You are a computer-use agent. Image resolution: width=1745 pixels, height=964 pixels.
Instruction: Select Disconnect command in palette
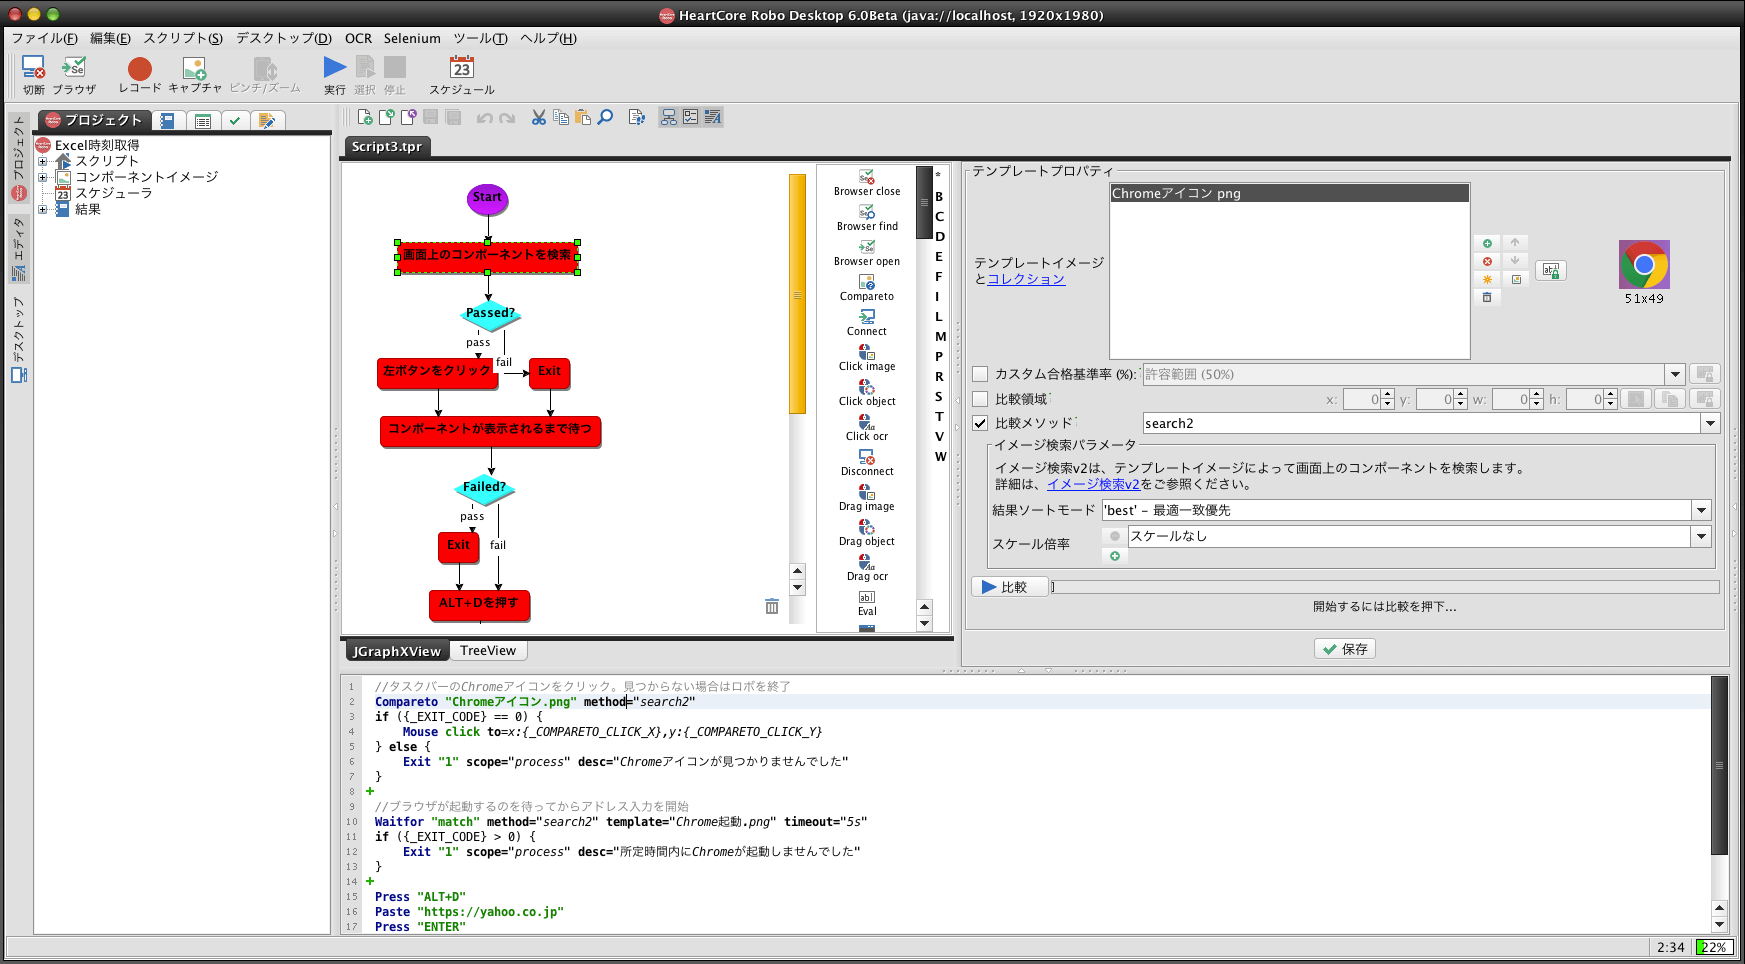pos(867,462)
